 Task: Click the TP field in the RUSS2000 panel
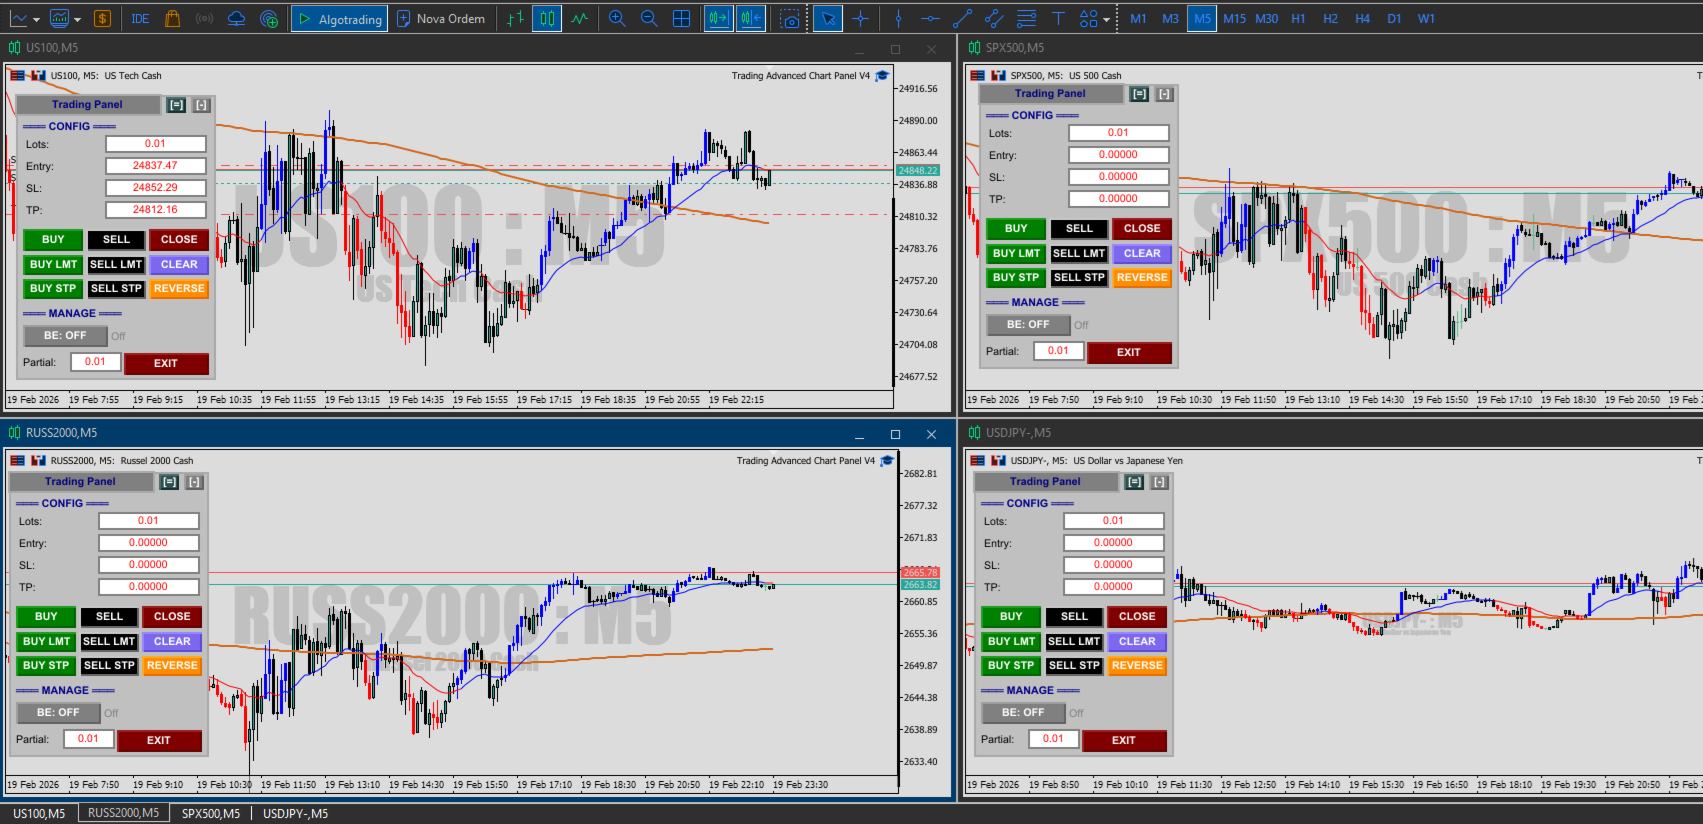[x=148, y=587]
